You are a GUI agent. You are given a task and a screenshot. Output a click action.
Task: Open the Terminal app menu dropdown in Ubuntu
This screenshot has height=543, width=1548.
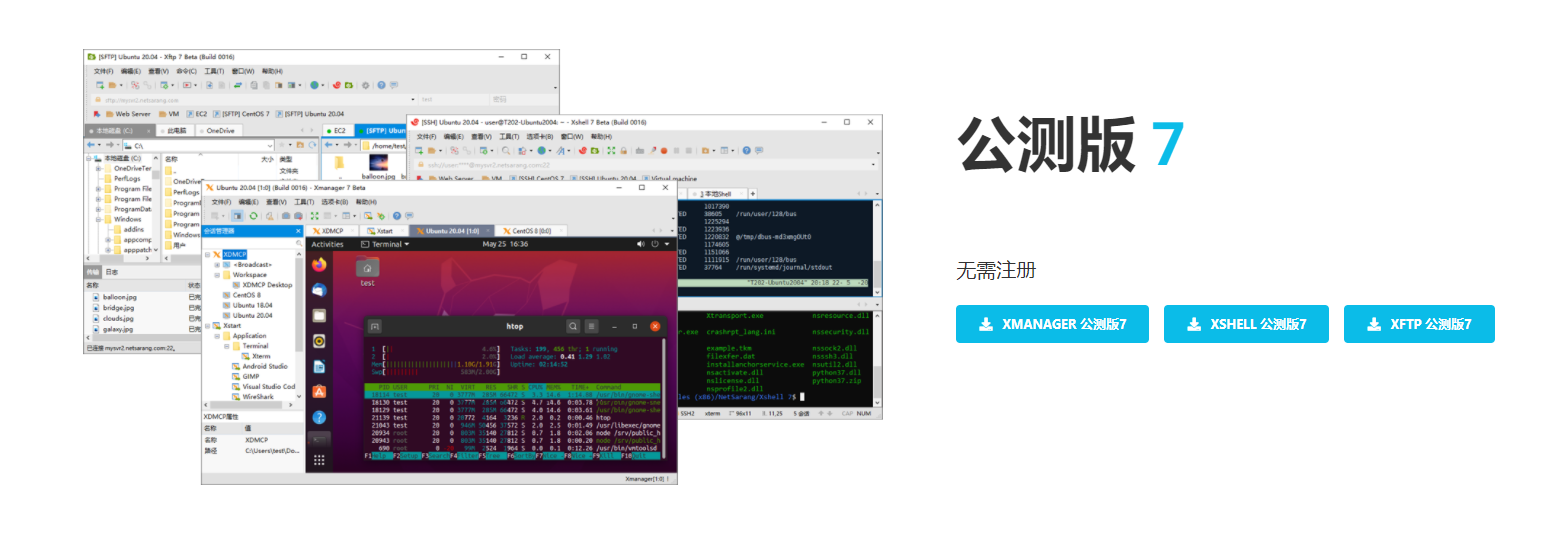point(384,244)
